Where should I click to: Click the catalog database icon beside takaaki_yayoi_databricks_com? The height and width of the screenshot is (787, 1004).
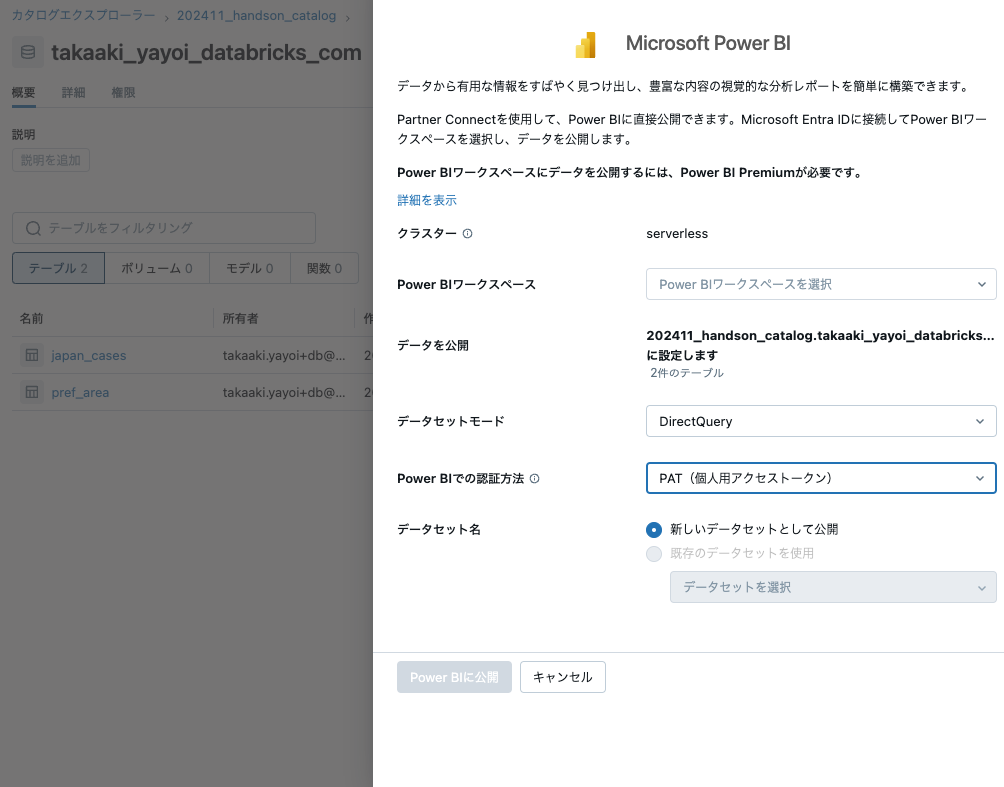coord(29,52)
